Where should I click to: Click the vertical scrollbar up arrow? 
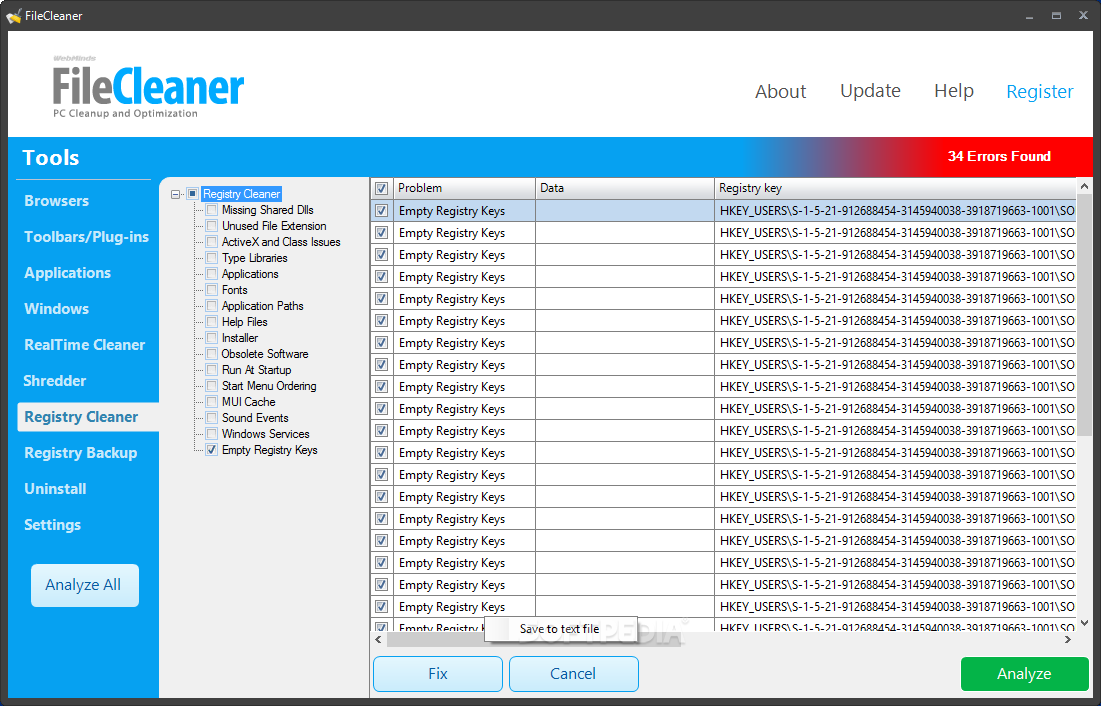coord(1084,187)
